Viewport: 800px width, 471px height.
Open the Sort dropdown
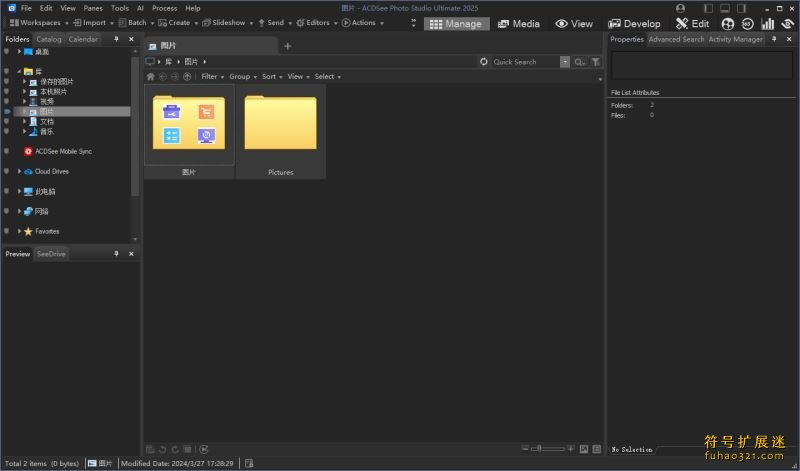tap(272, 76)
